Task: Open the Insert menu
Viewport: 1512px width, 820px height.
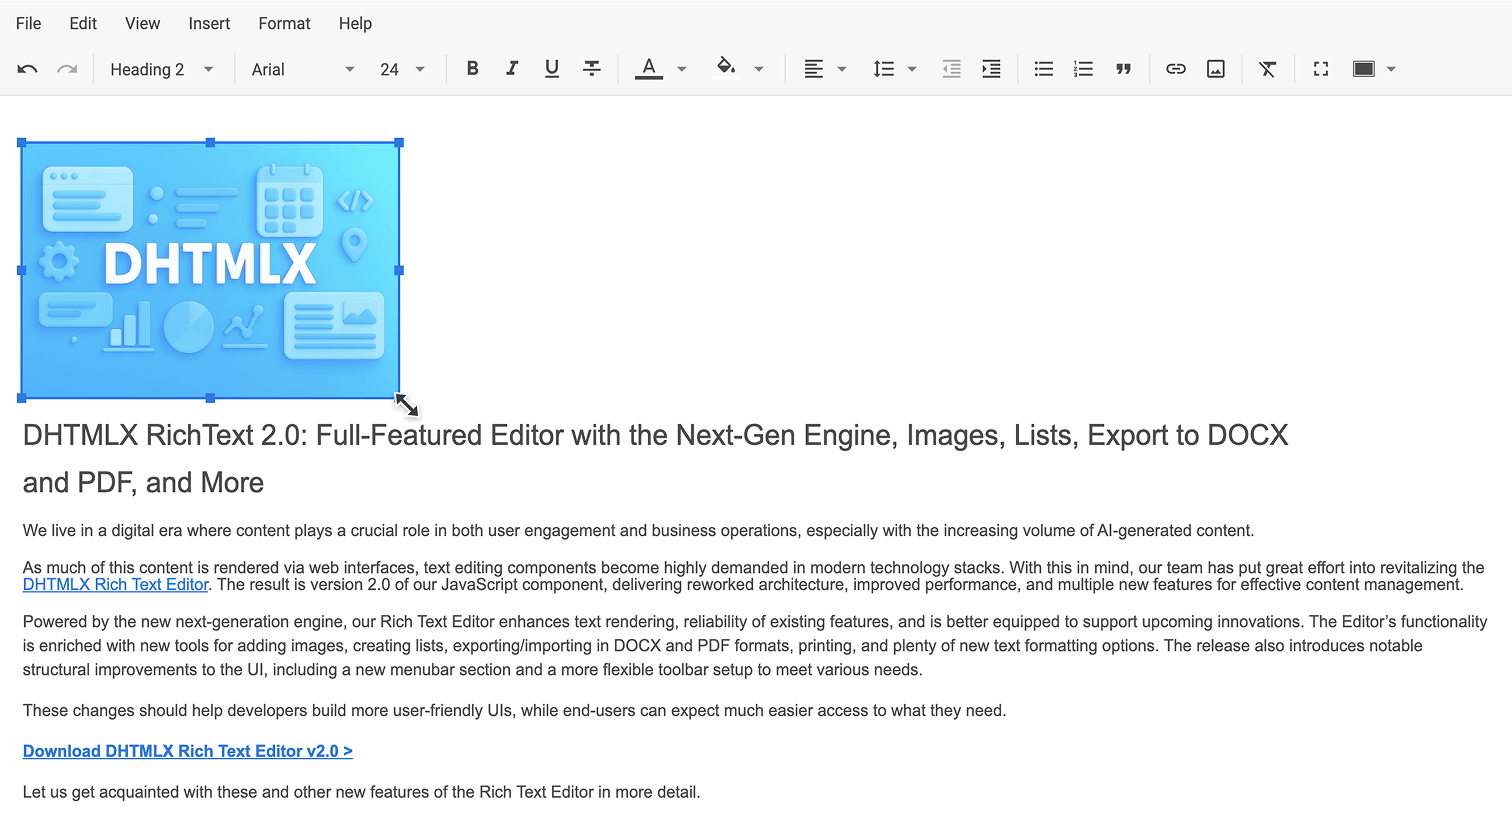Action: point(209,23)
